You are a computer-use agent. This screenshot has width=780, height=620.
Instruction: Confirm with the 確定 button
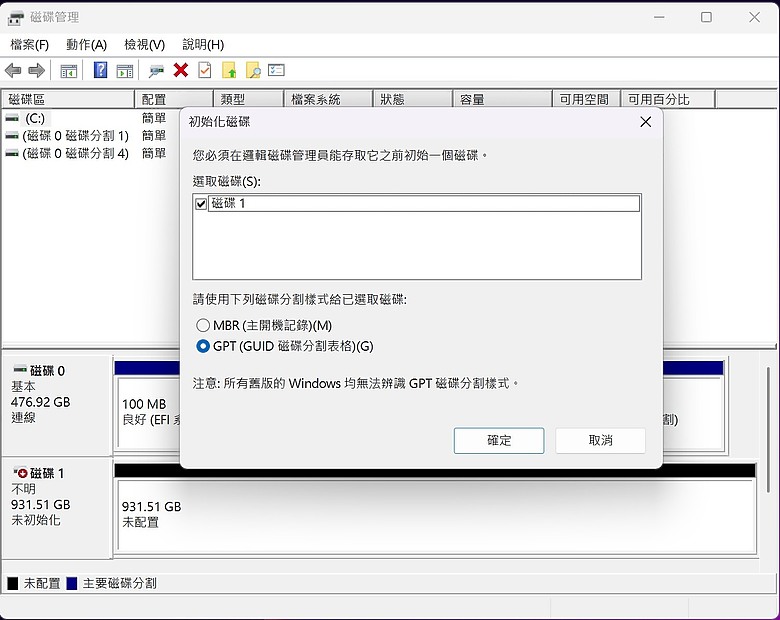click(x=499, y=440)
